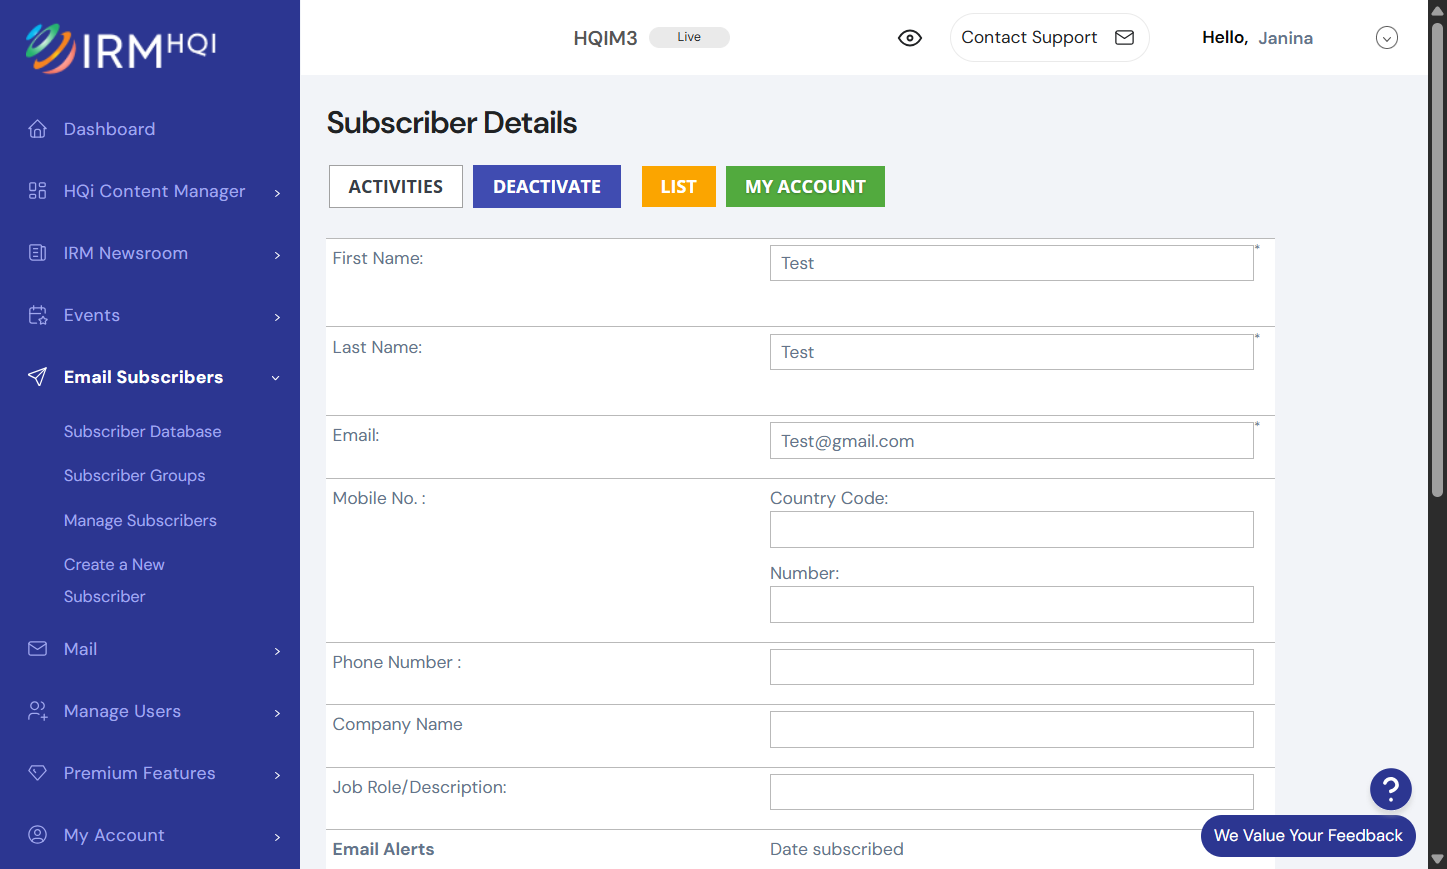Click the Contact Support button
This screenshot has width=1447, height=869.
coord(1049,37)
